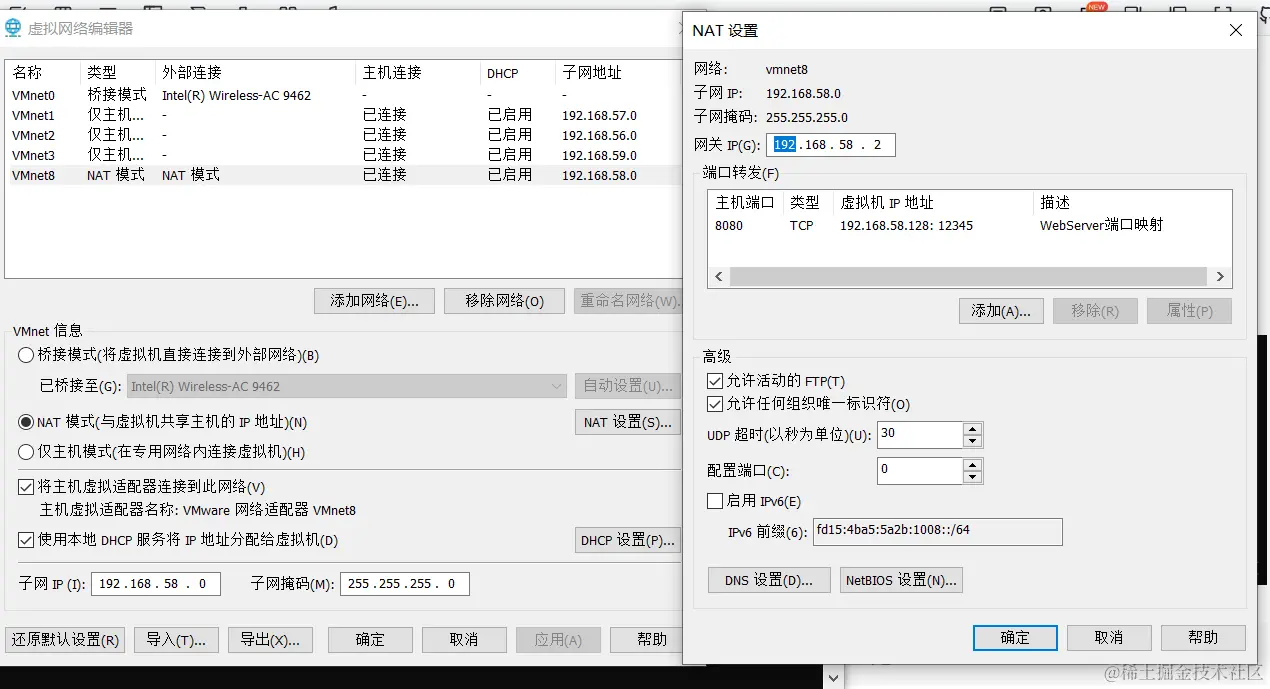Select VMnet8 row in network list

345,175
